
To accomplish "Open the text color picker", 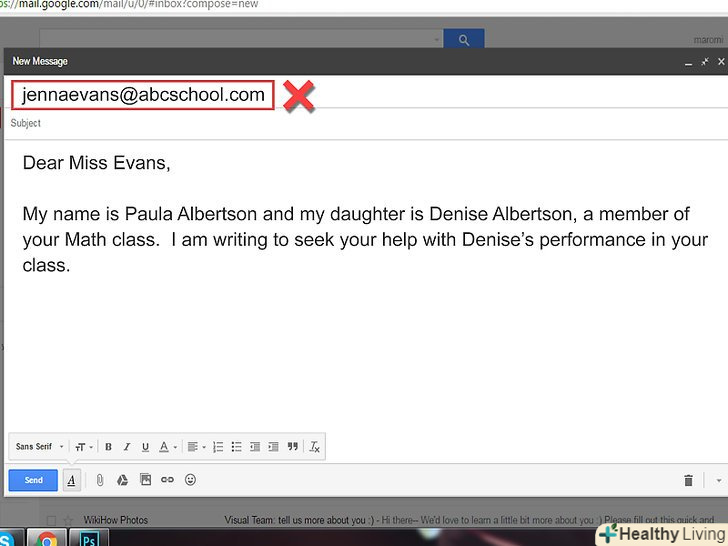I will [x=167, y=447].
